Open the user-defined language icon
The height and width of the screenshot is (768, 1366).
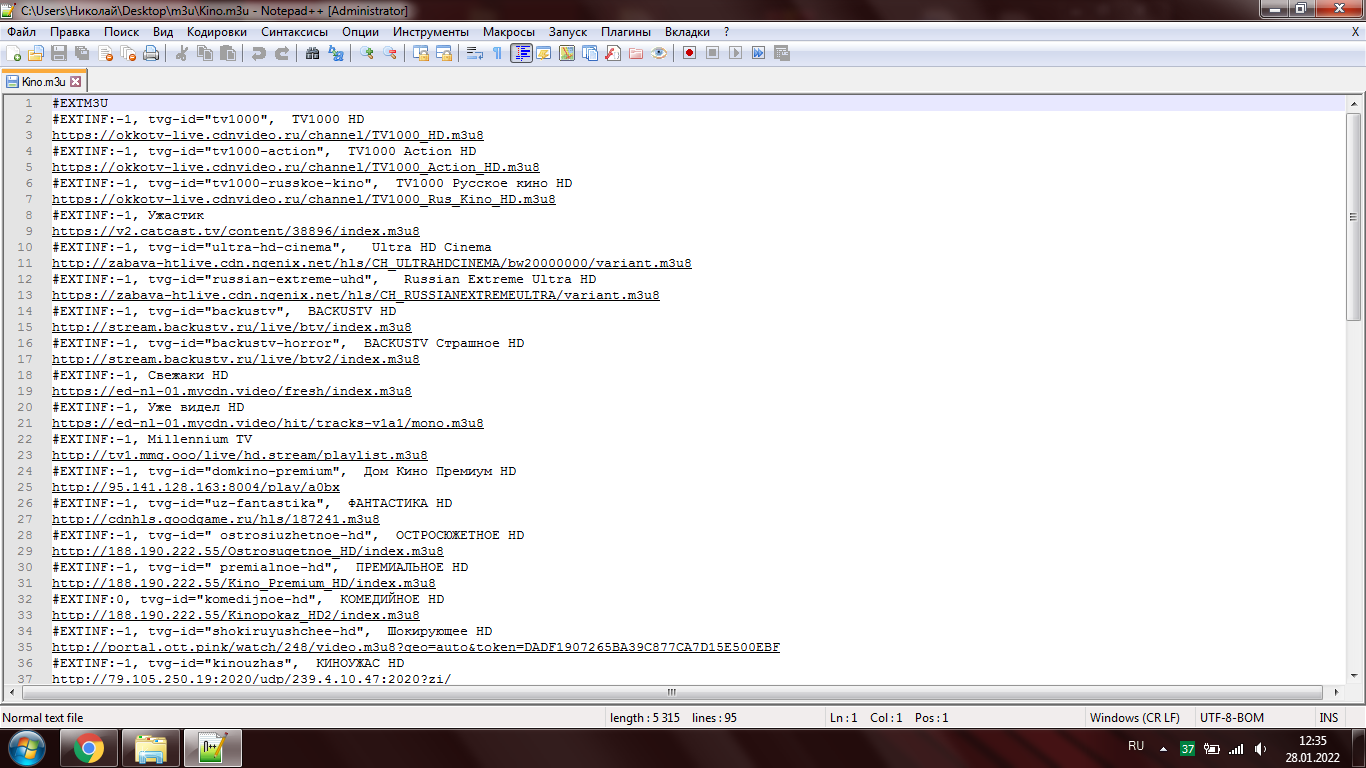click(x=544, y=53)
